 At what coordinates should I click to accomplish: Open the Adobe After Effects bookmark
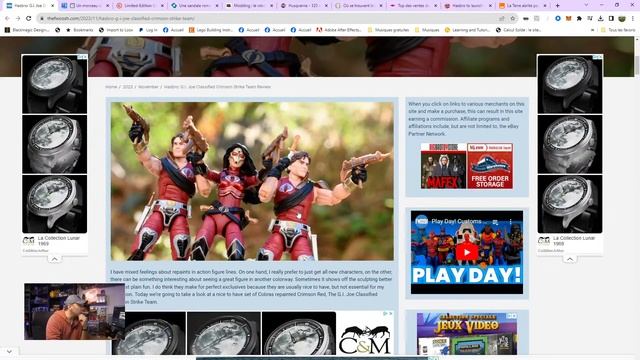339,30
